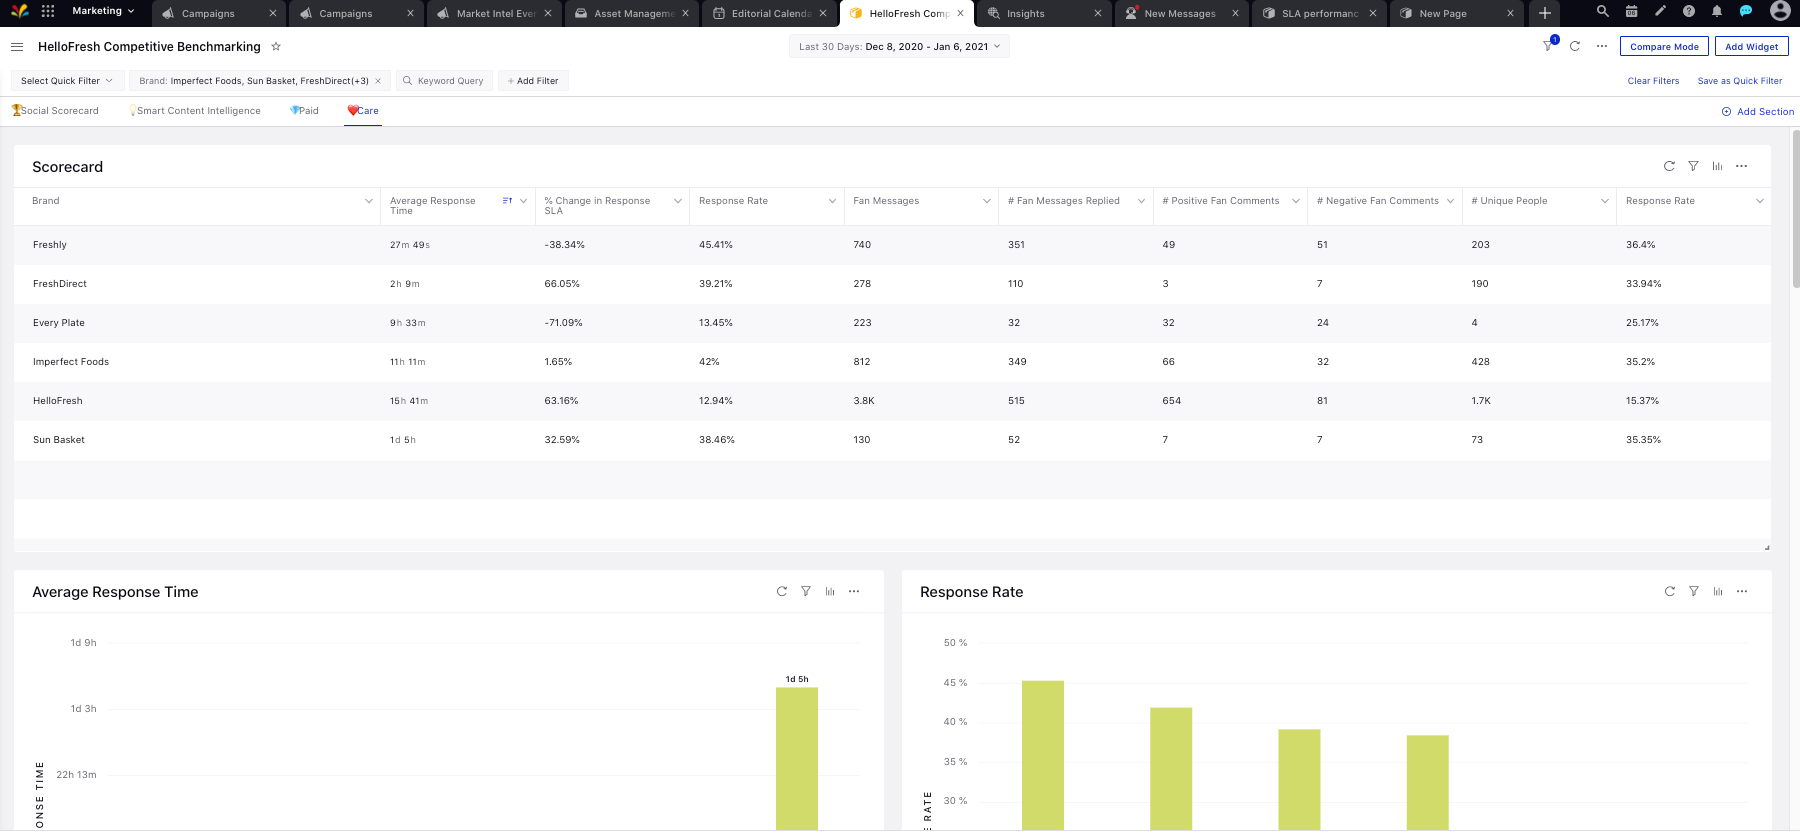Open the Scorecard widget filter icon
The width and height of the screenshot is (1800, 833).
point(1693,167)
